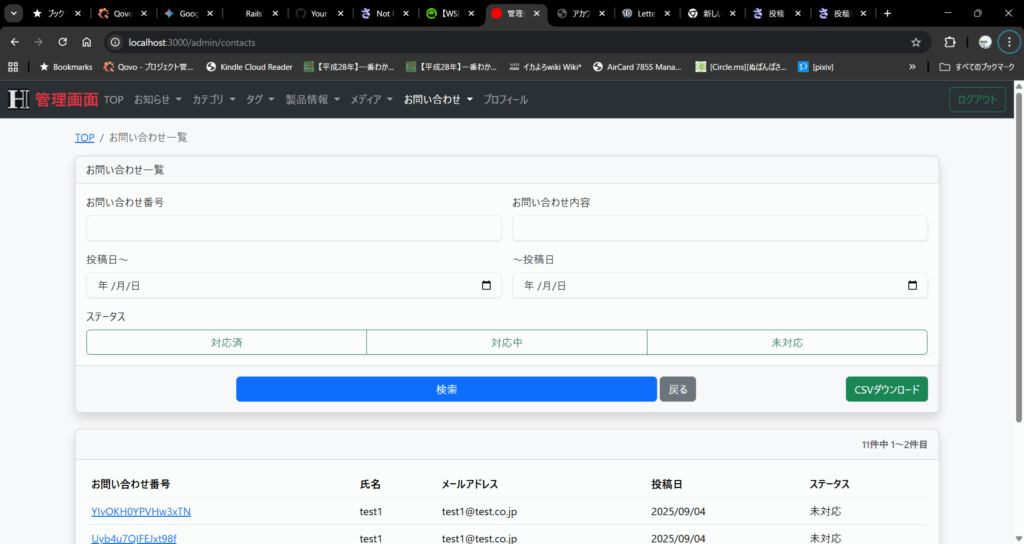1024x544 pixels.
Task: Expand the お問い合わせ dropdown menu
Action: [438, 100]
